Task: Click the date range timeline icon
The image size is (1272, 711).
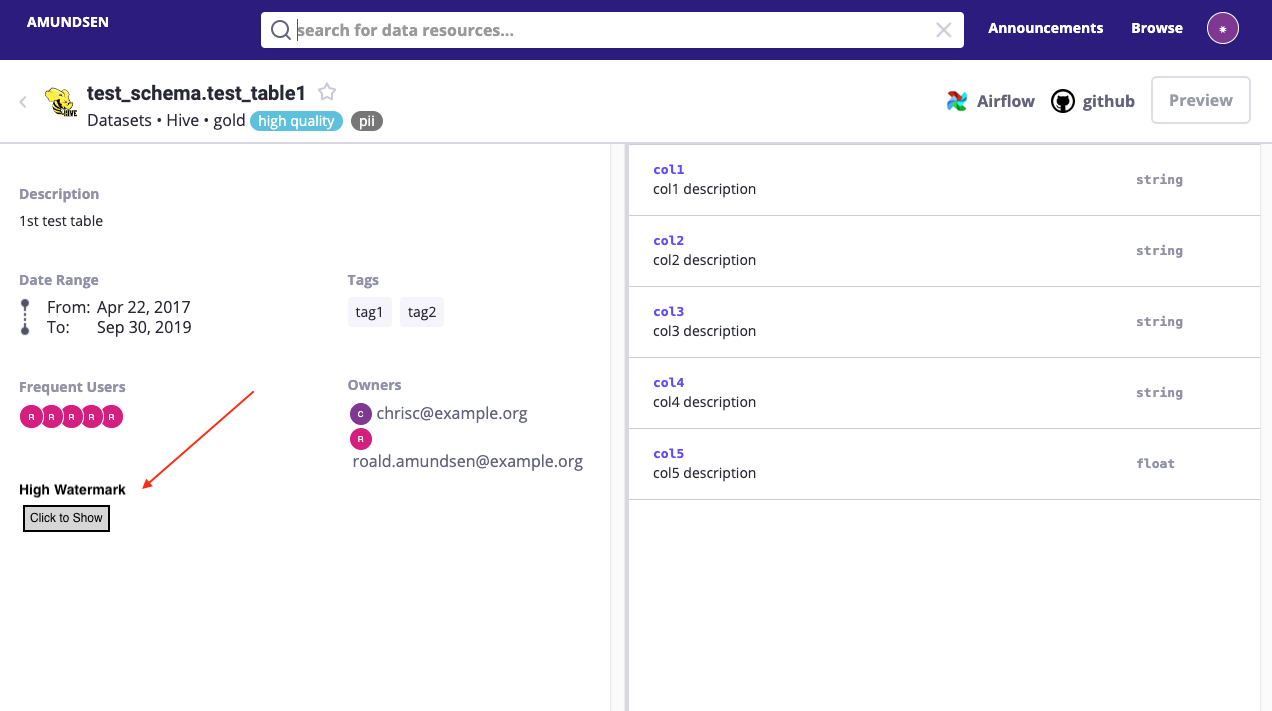Action: [25, 317]
